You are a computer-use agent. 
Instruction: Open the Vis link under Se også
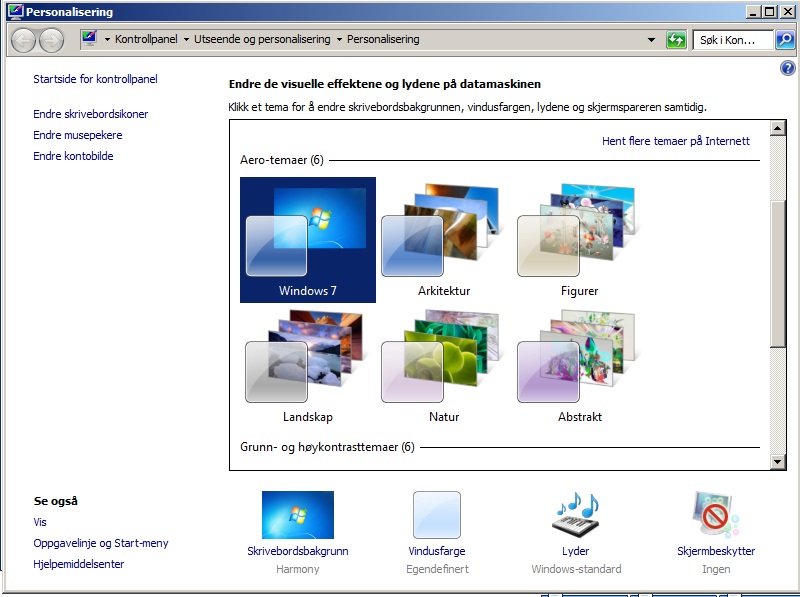point(40,522)
